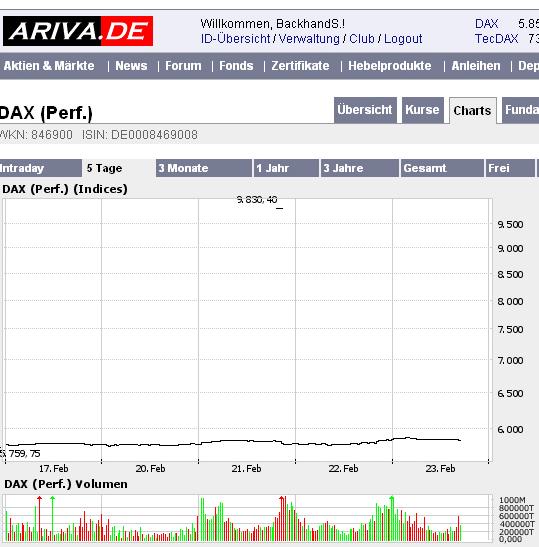Switch to the Kurse tab

pos(422,110)
